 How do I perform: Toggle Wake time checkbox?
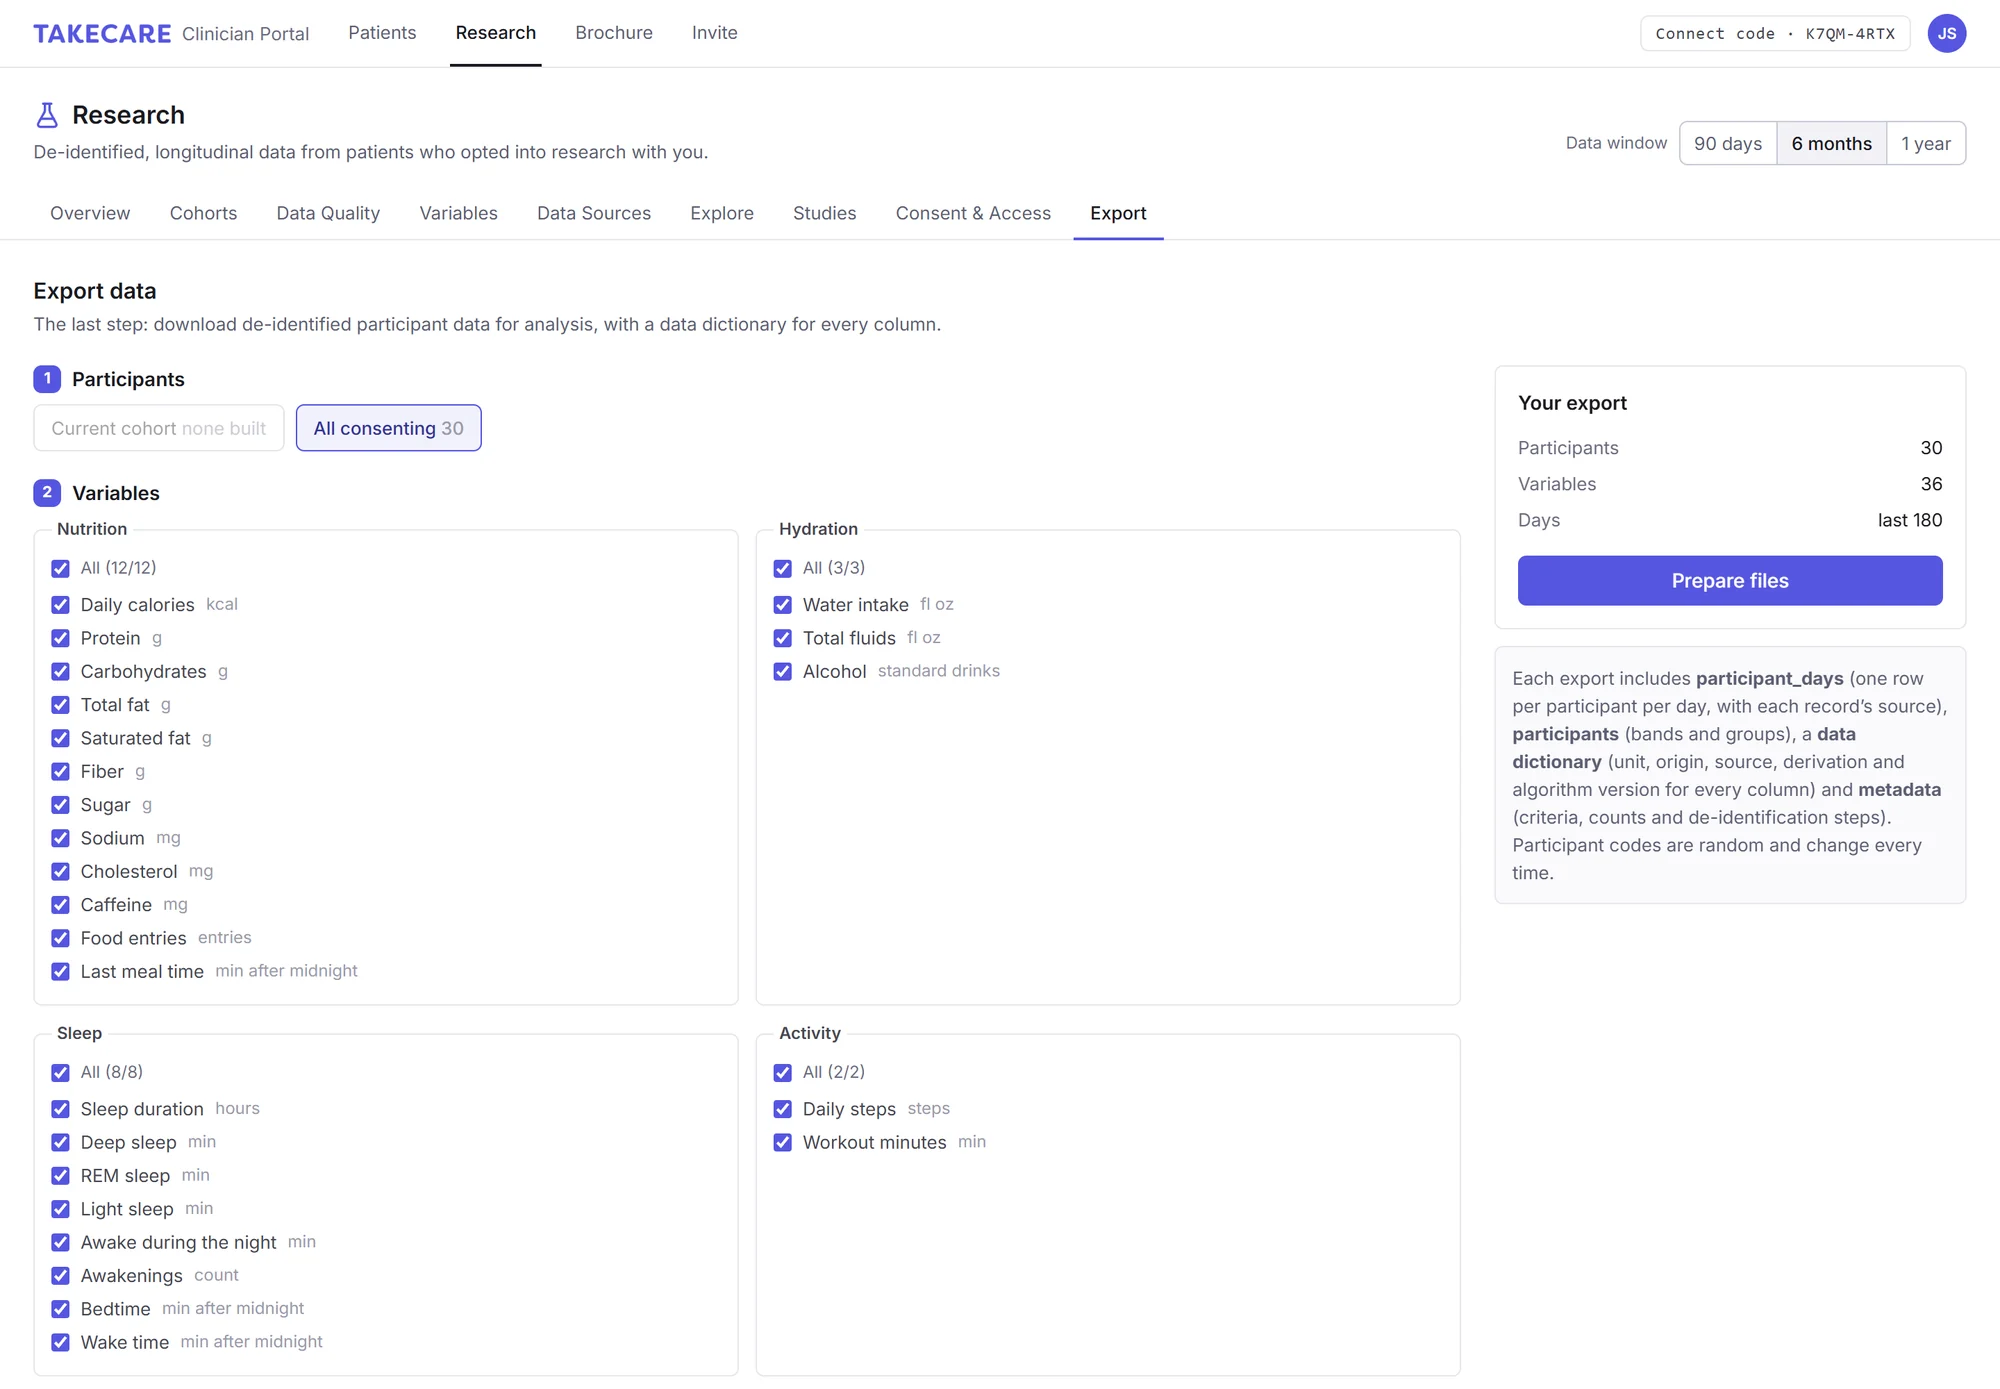(x=61, y=1342)
